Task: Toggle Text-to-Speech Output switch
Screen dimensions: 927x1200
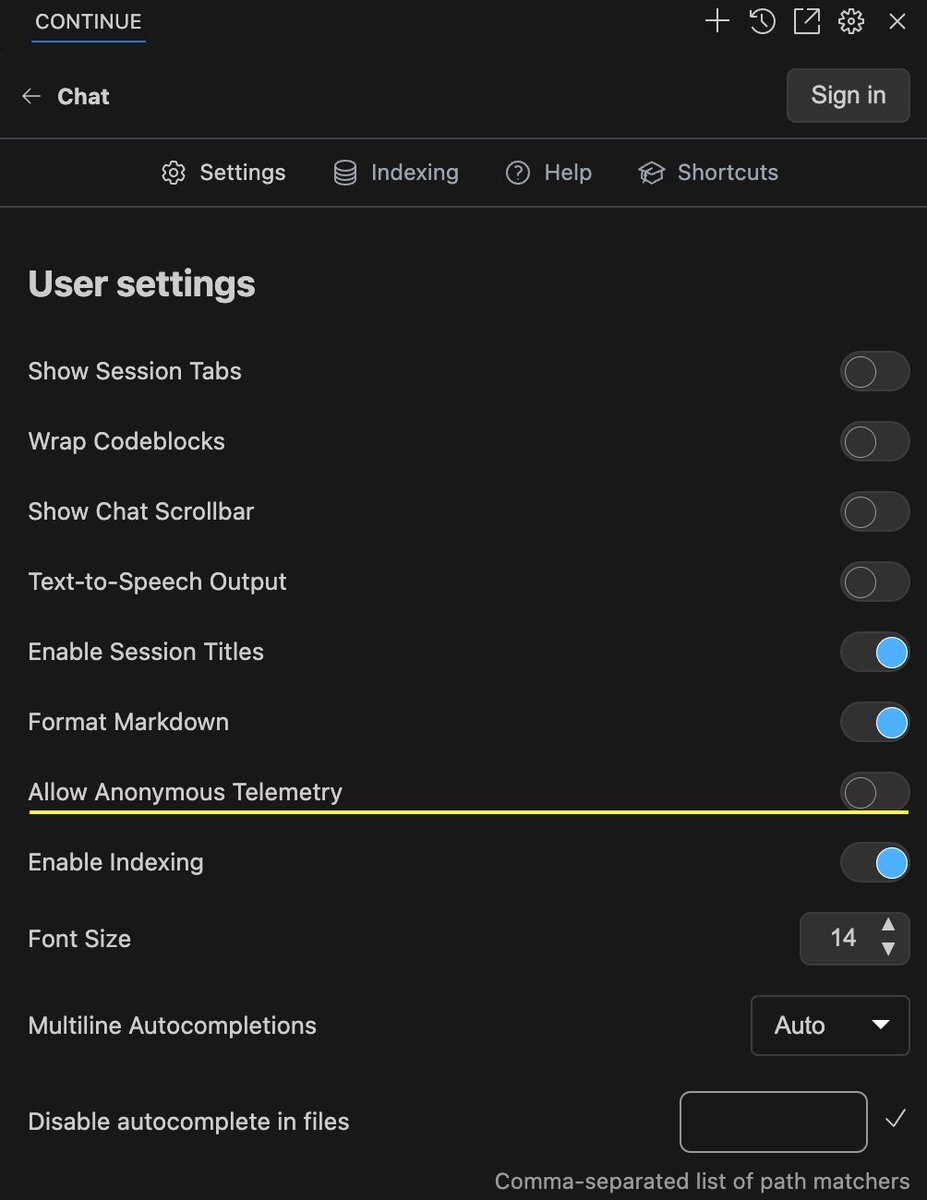Action: coord(875,581)
